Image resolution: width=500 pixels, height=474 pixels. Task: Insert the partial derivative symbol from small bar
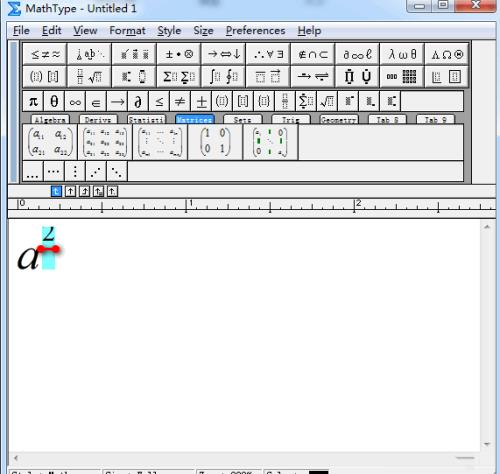point(138,101)
